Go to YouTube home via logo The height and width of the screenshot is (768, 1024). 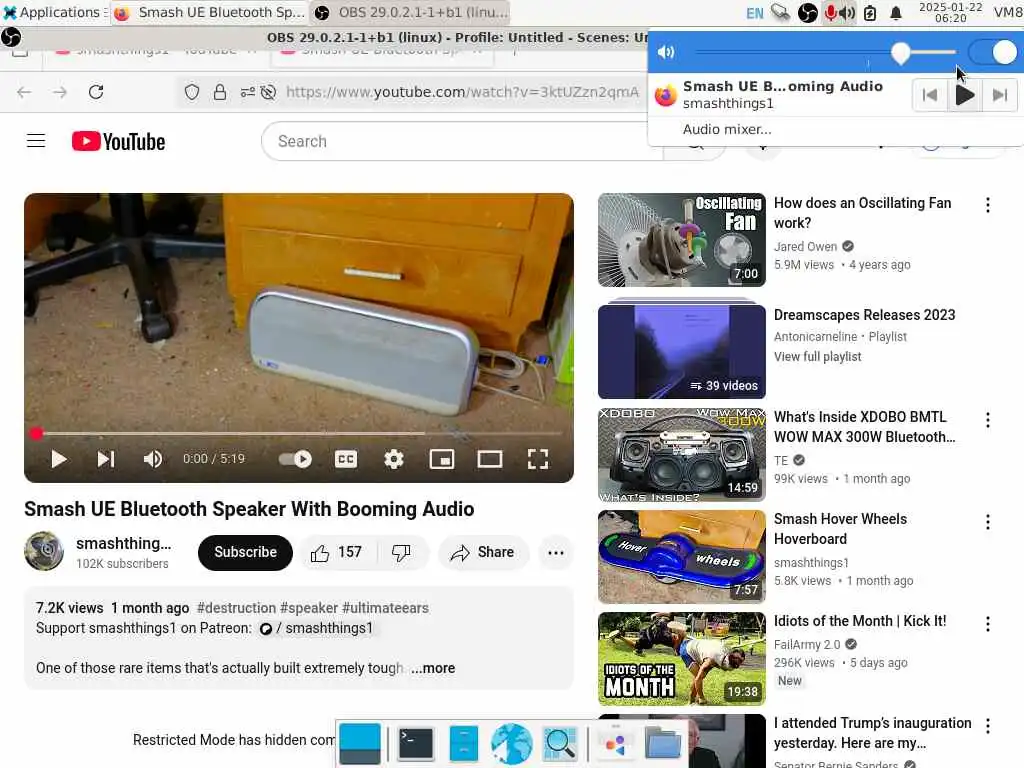118,141
